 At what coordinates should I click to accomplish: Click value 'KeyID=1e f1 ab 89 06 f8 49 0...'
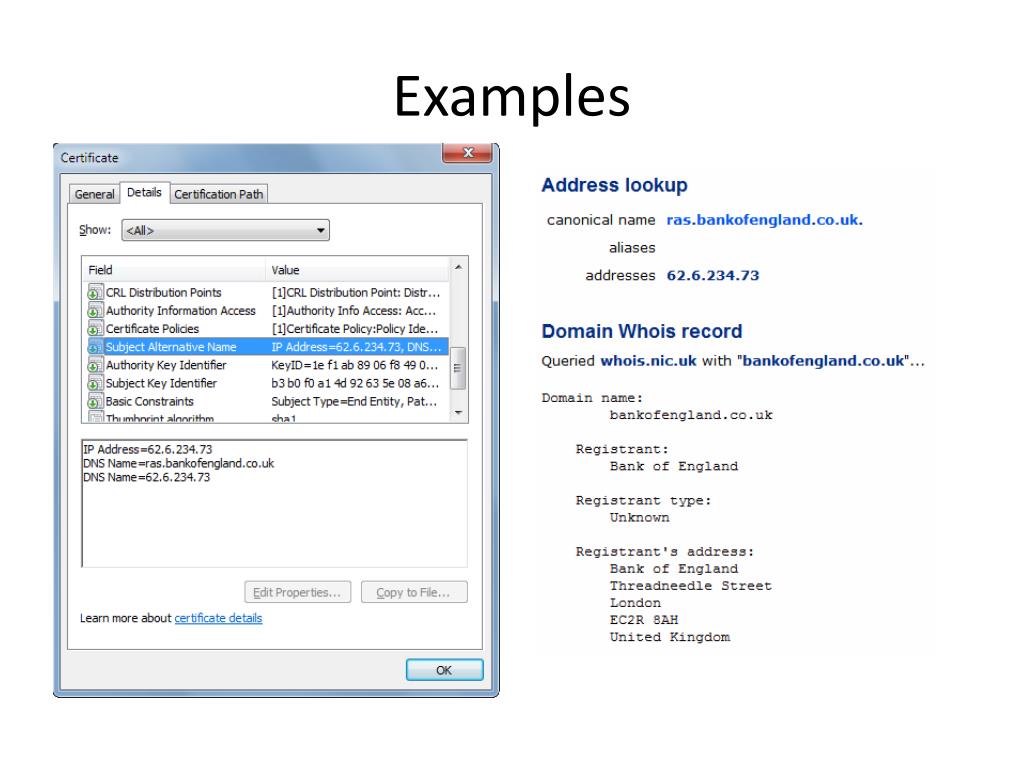tap(355, 365)
